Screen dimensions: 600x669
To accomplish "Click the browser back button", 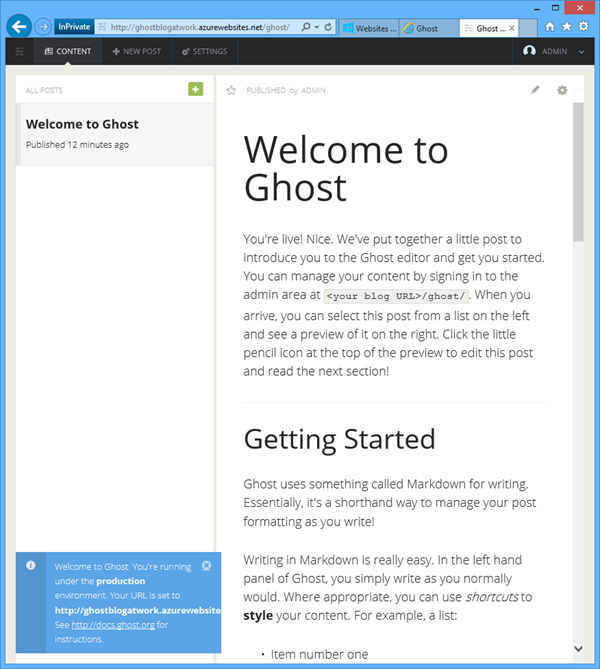I will pos(18,27).
